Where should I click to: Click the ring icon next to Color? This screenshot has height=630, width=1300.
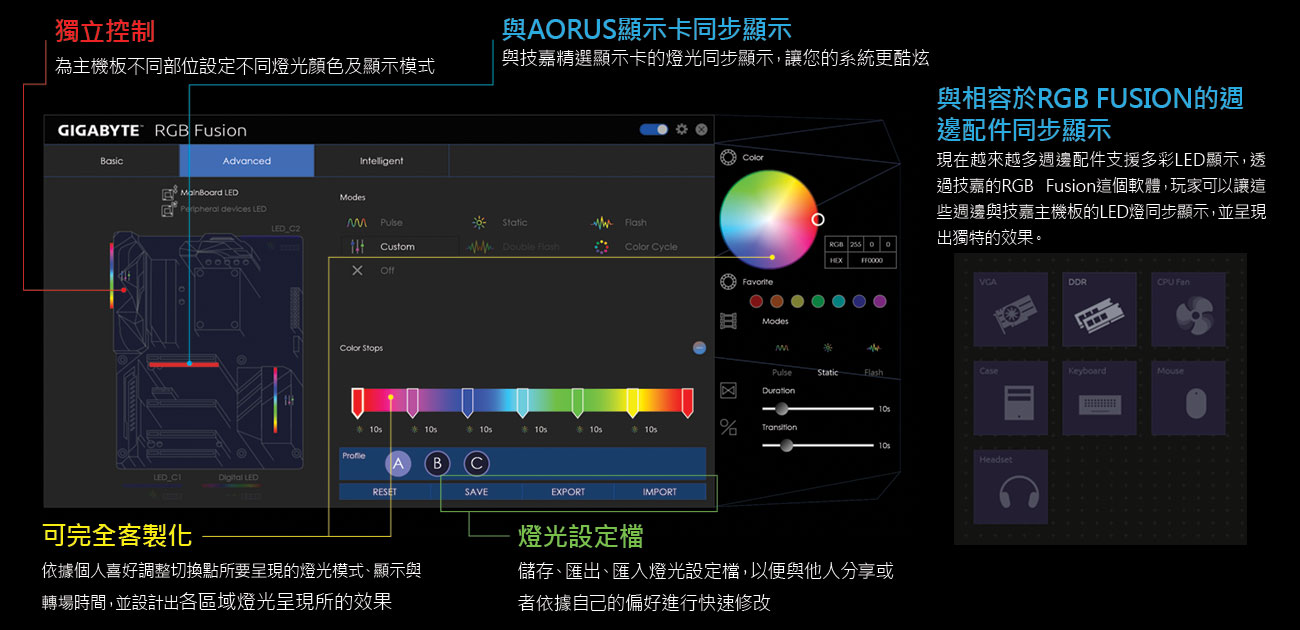728,158
